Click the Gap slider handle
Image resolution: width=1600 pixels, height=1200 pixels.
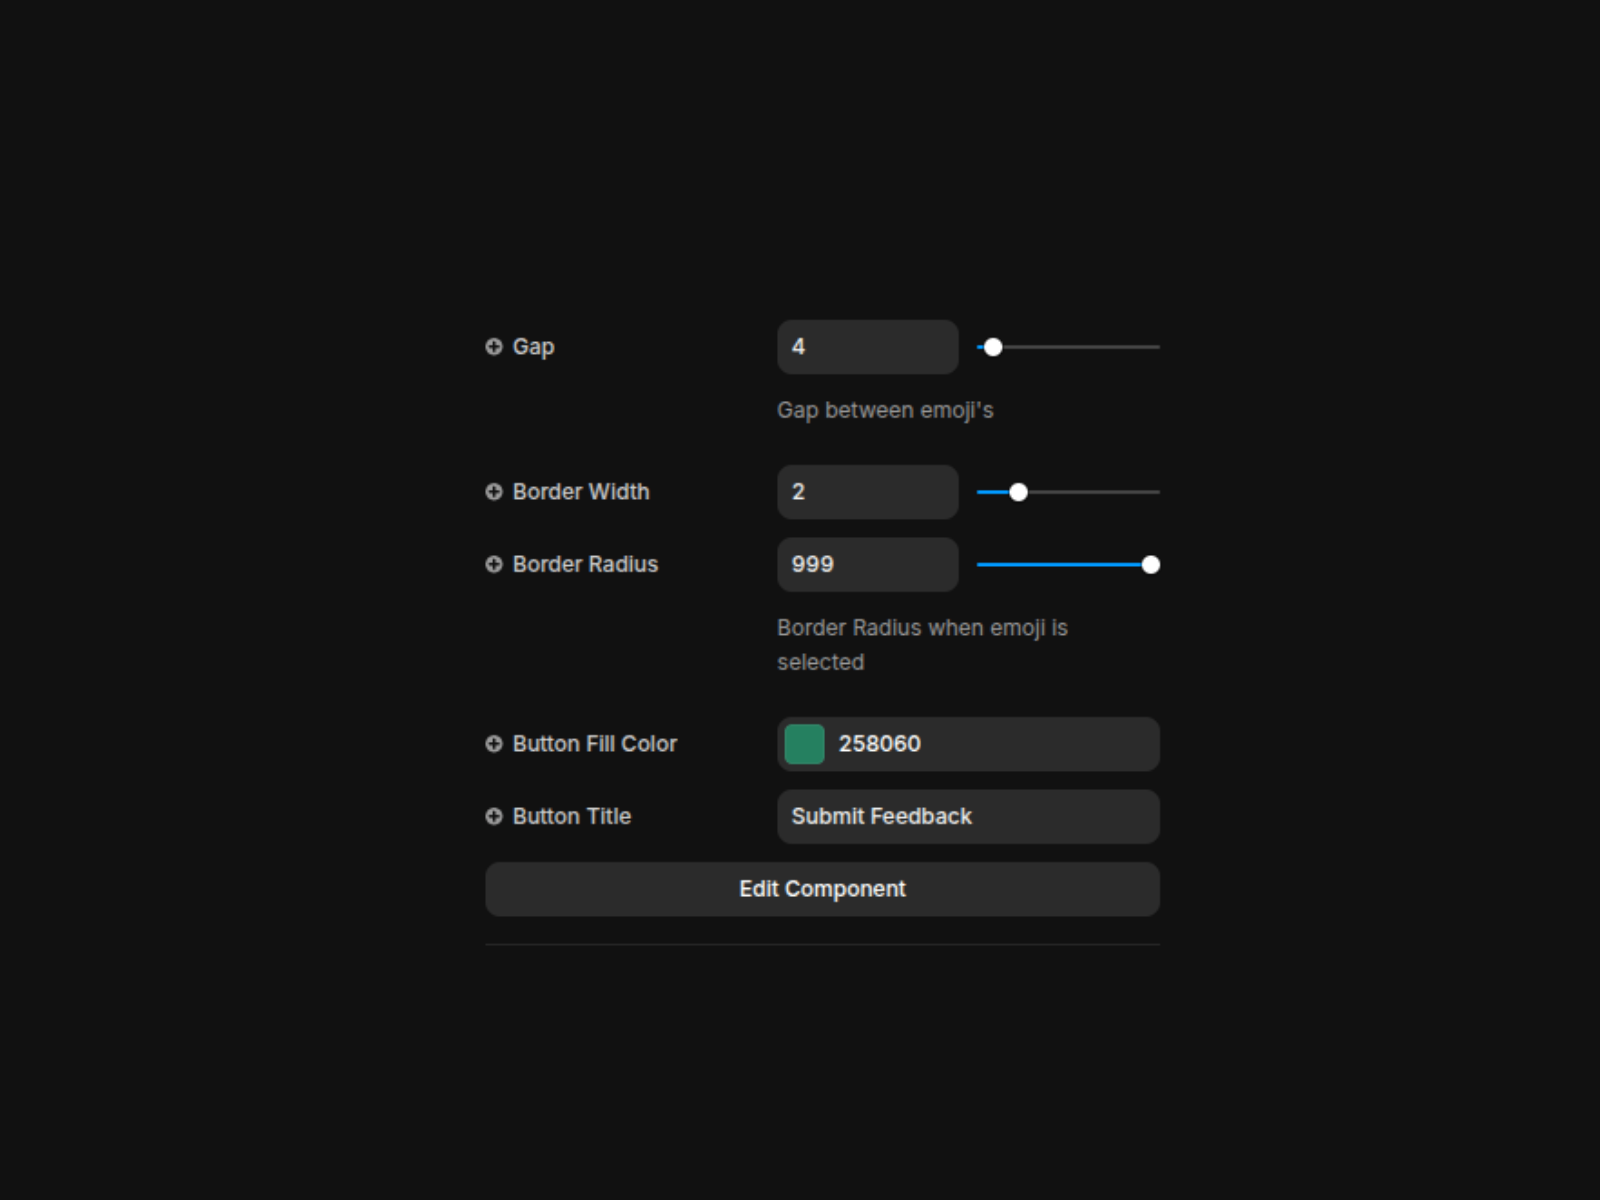[993, 347]
